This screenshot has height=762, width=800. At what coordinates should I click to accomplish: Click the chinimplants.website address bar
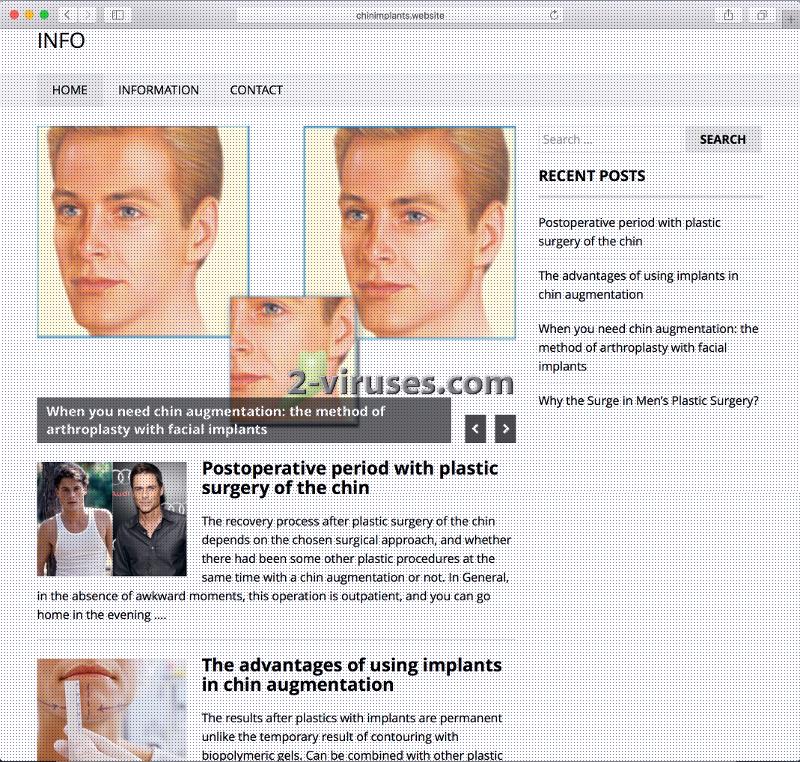click(400, 16)
